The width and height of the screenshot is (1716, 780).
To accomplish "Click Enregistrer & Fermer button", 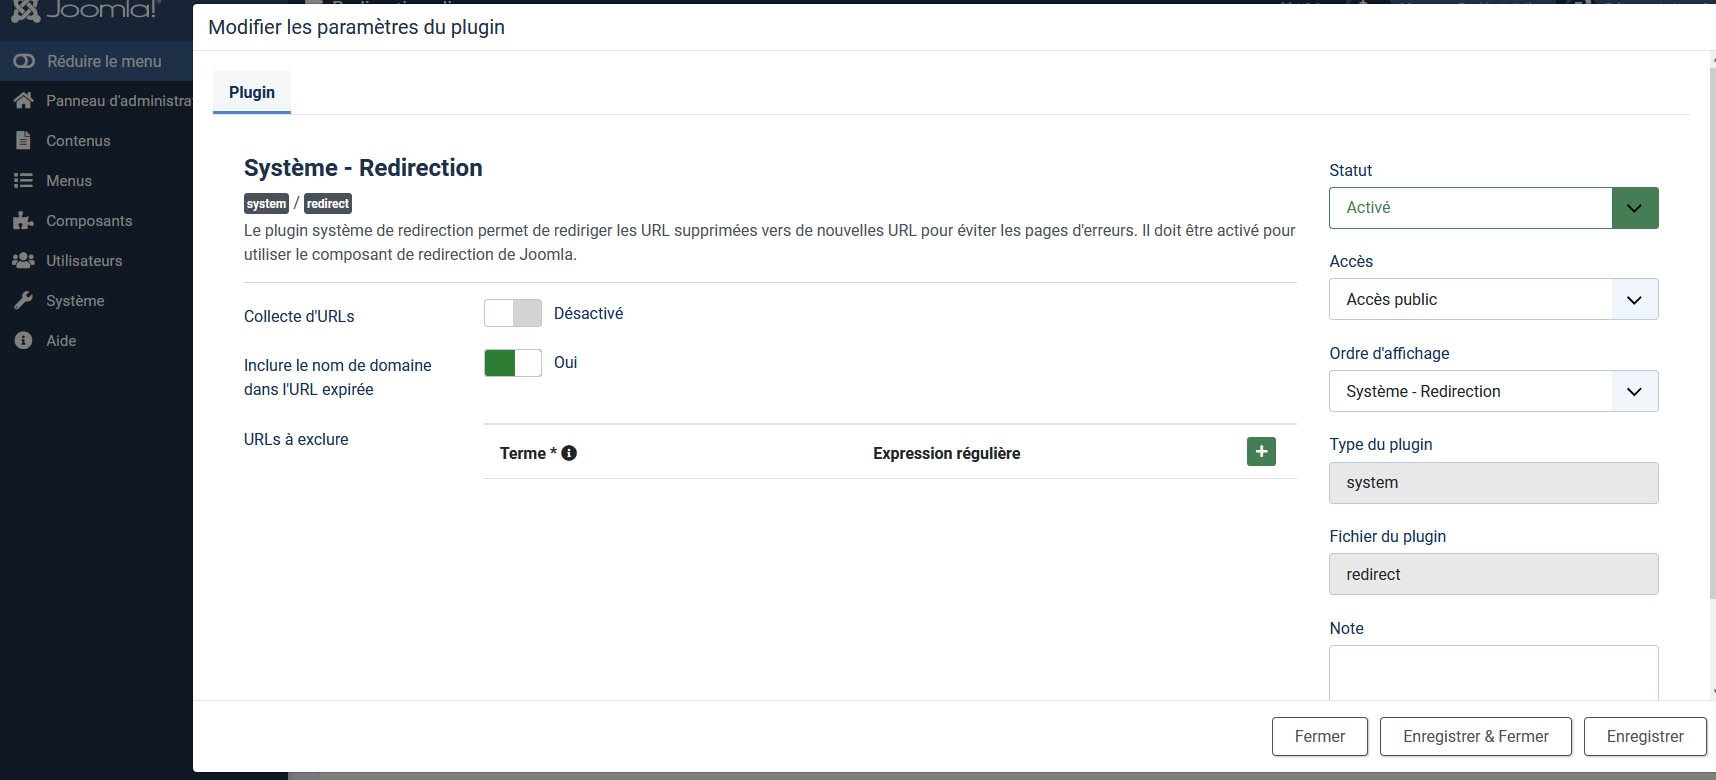I will [1476, 736].
